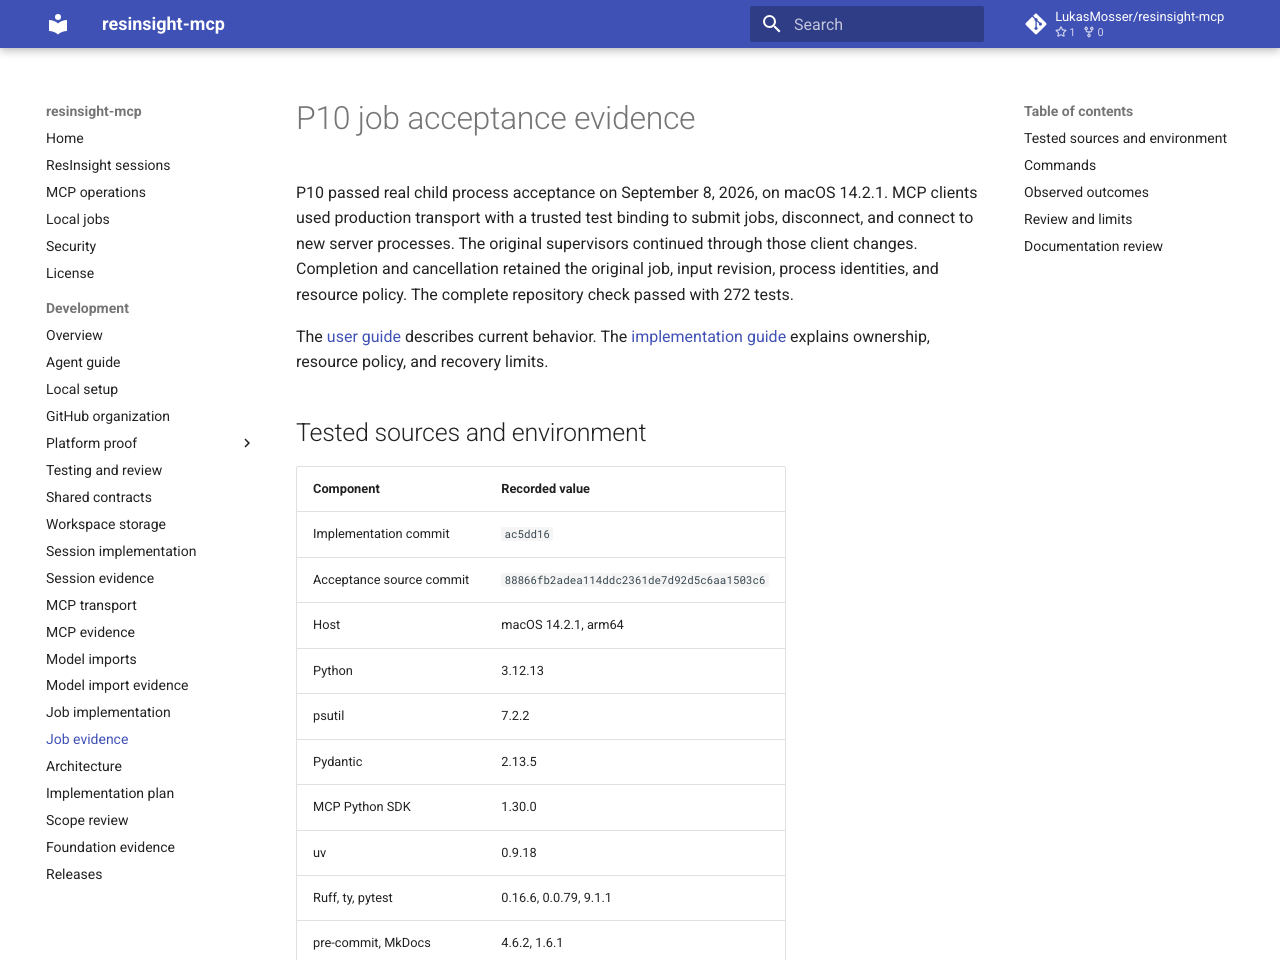Click the Python version 3.12.13 cell
The height and width of the screenshot is (960, 1280).
(522, 671)
